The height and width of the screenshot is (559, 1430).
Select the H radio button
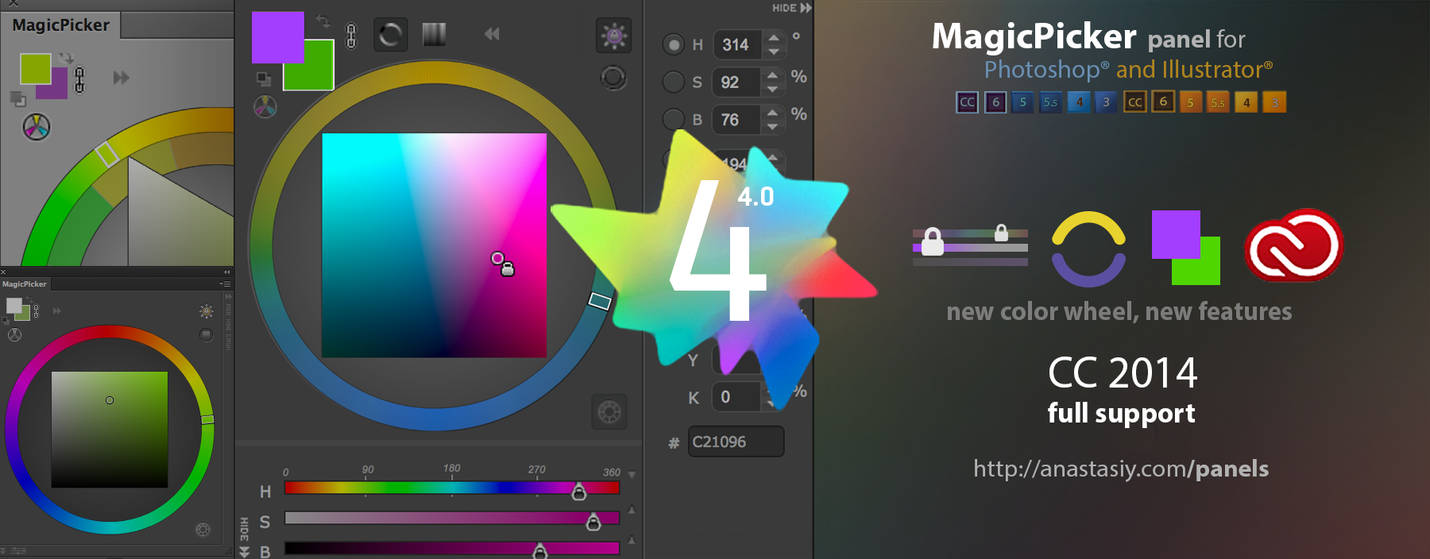click(674, 45)
